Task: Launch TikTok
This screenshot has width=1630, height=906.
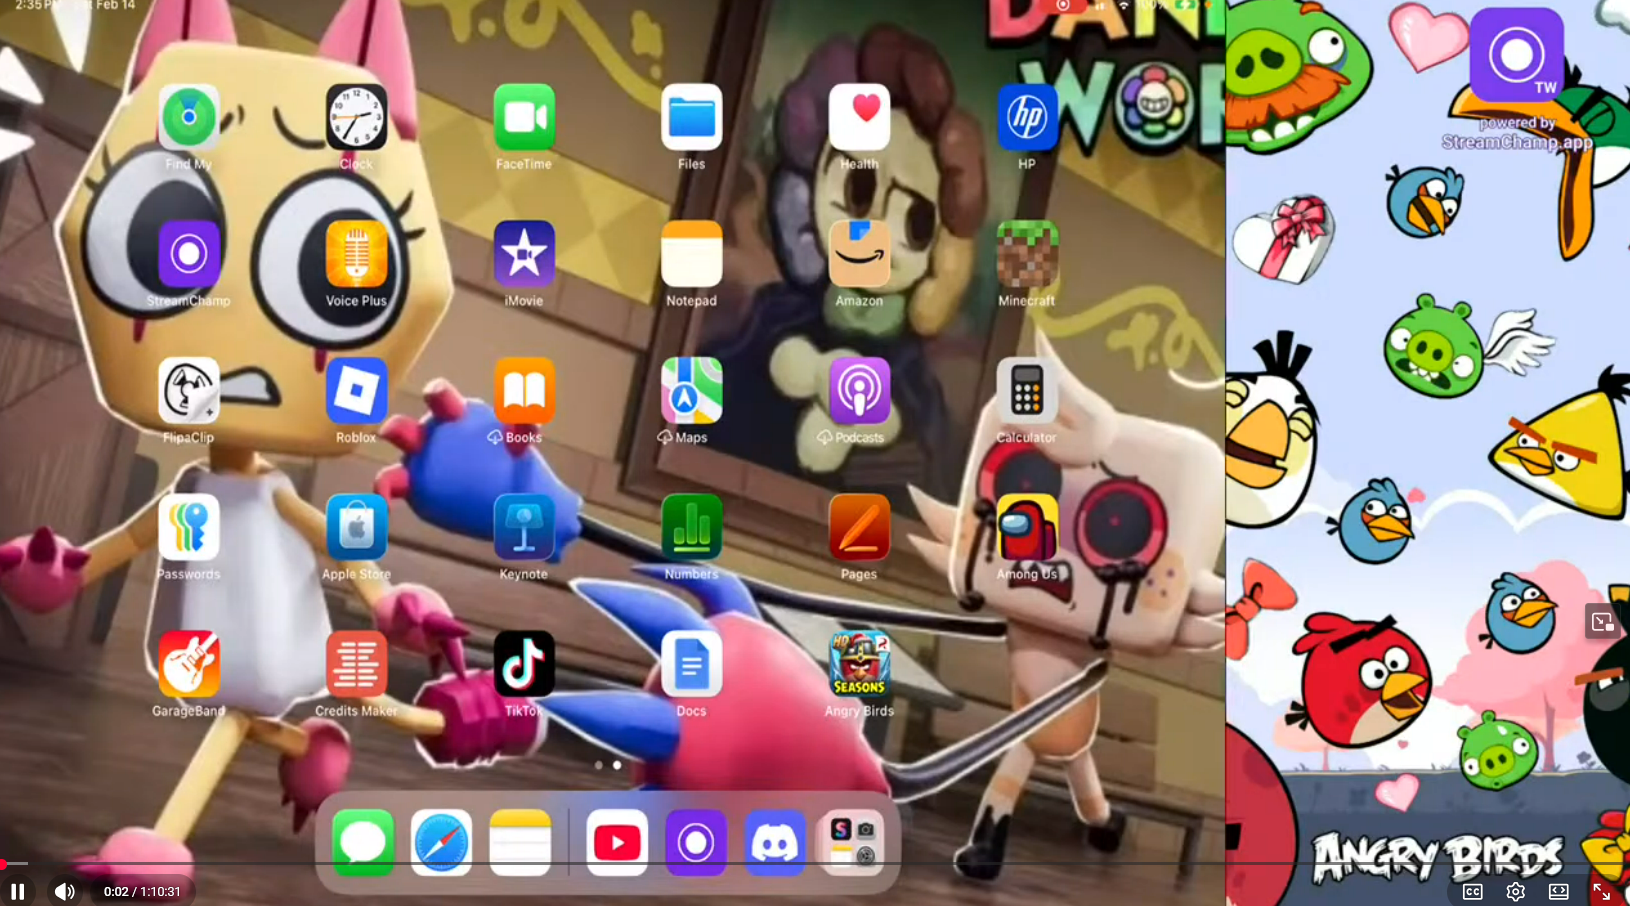Action: point(524,664)
